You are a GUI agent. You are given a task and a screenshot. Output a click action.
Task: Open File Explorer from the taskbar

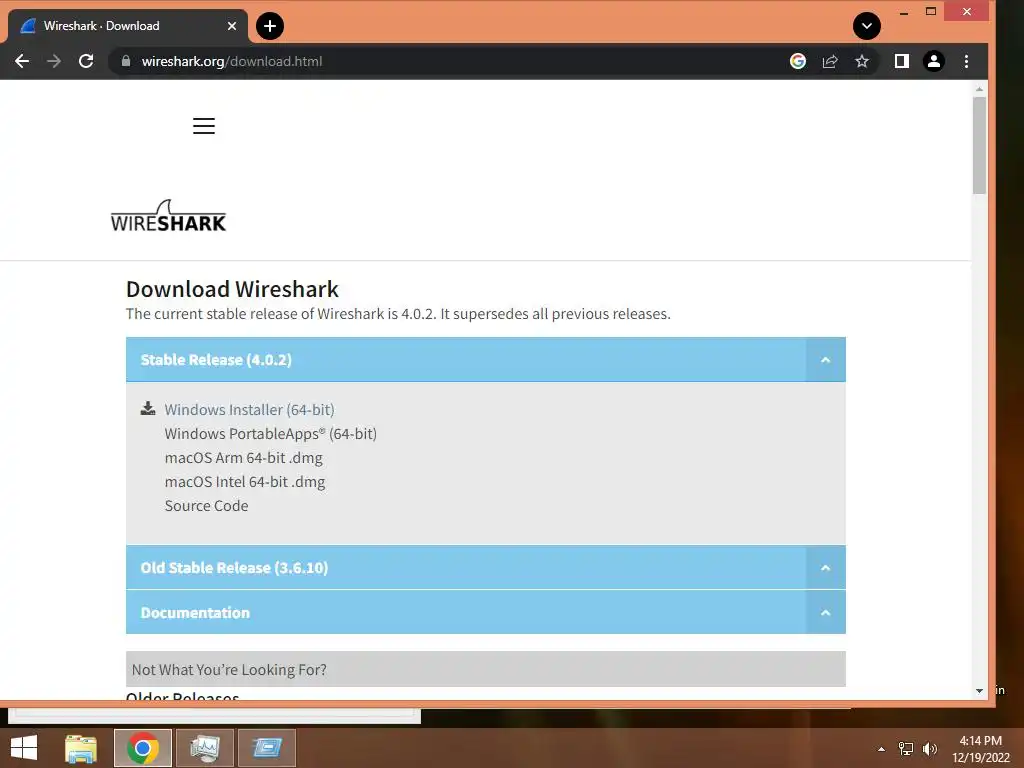click(81, 748)
